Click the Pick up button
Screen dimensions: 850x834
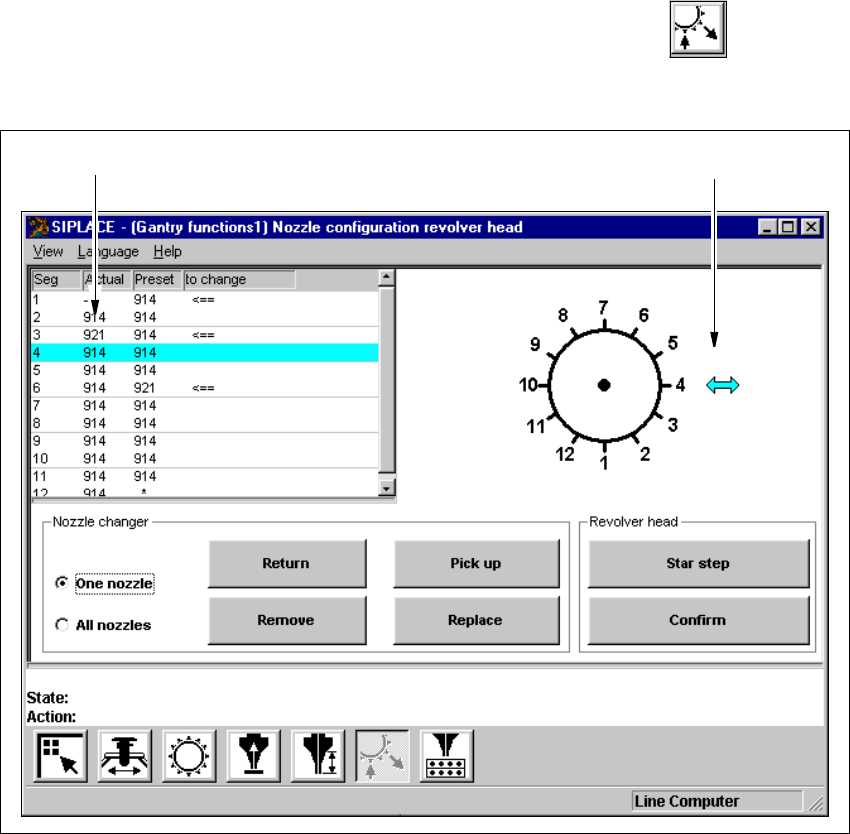point(476,563)
